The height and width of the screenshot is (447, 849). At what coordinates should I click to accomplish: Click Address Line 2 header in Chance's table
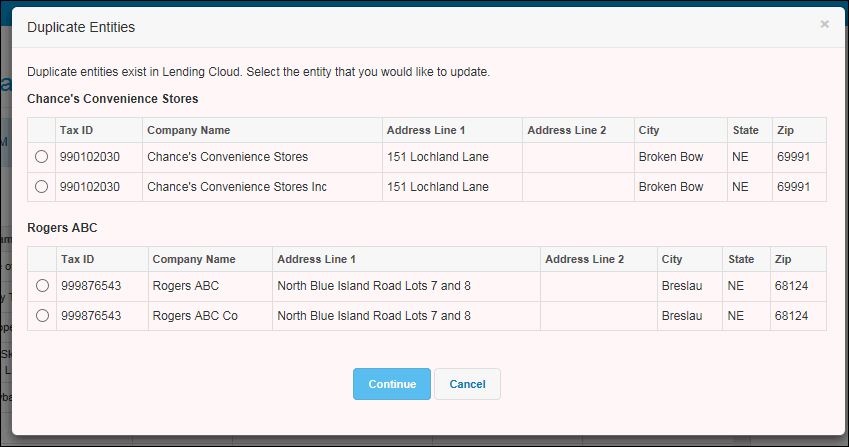(567, 130)
